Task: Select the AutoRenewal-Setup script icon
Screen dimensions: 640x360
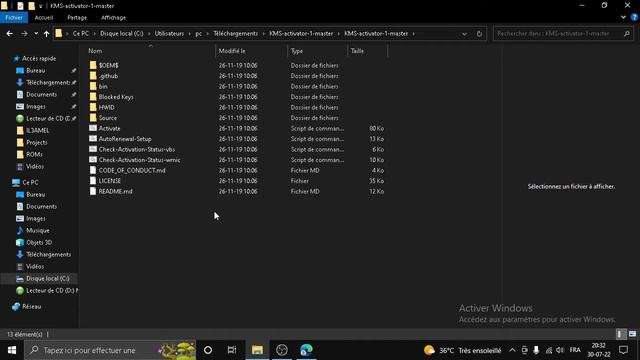Action: tap(93, 139)
